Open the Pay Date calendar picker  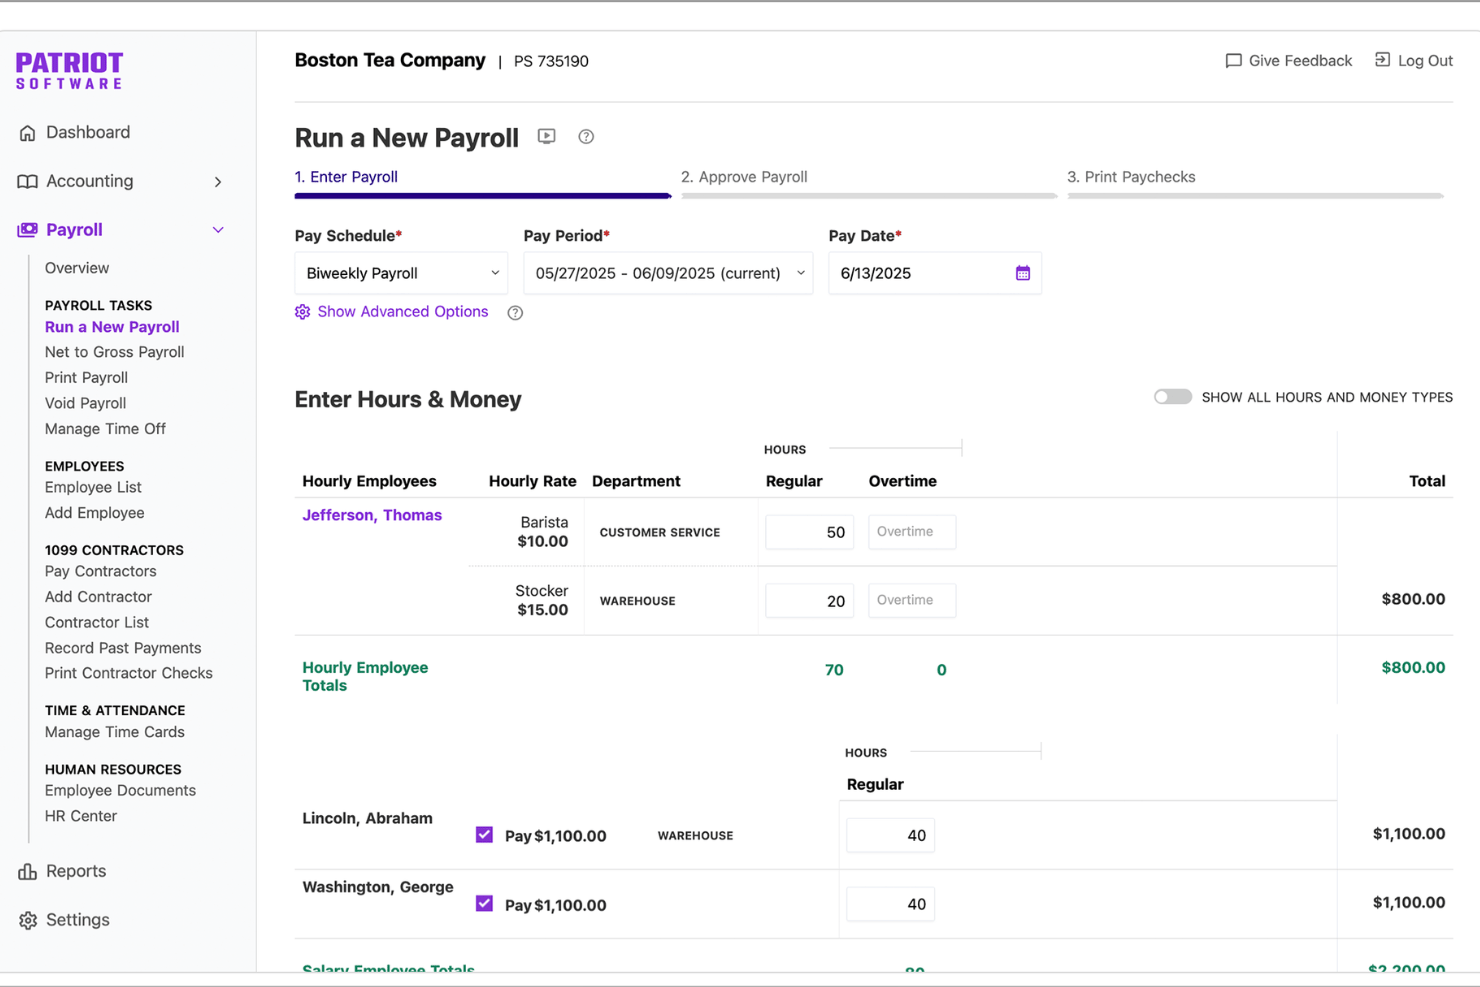1022,273
